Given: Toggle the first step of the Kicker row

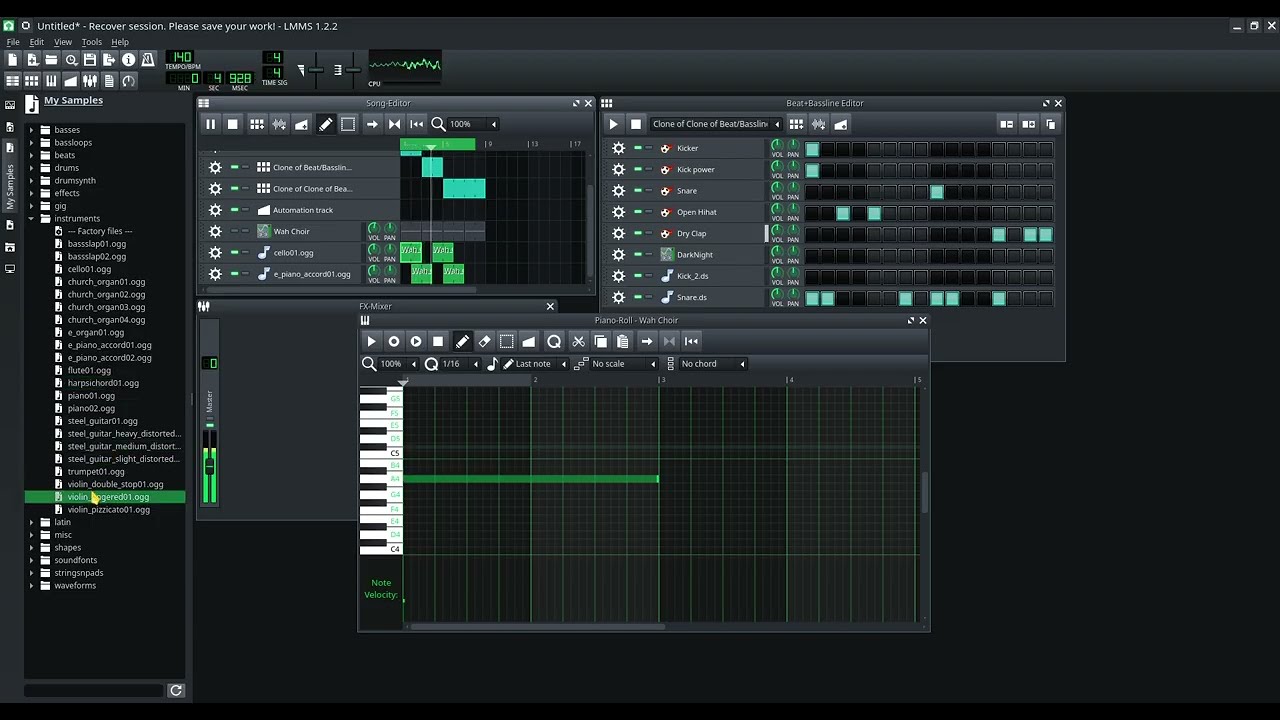Looking at the screenshot, I should [812, 149].
